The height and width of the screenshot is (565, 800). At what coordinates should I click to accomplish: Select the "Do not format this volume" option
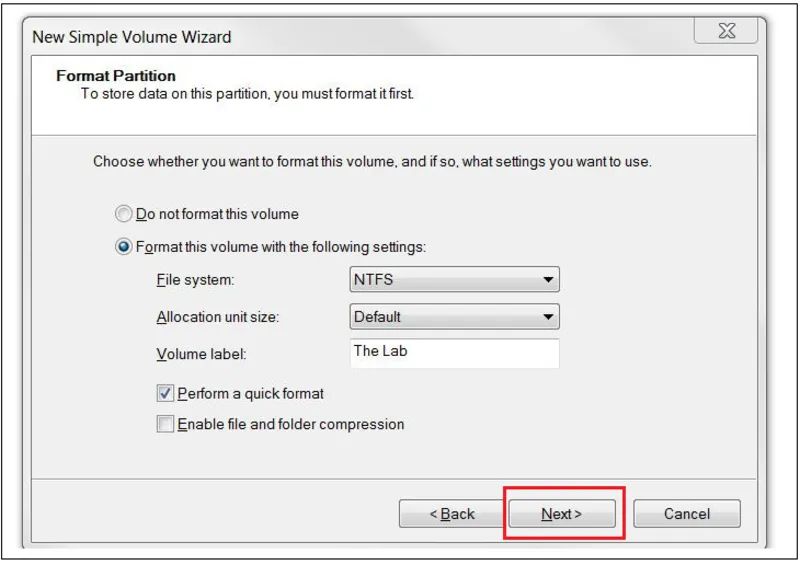(x=123, y=214)
